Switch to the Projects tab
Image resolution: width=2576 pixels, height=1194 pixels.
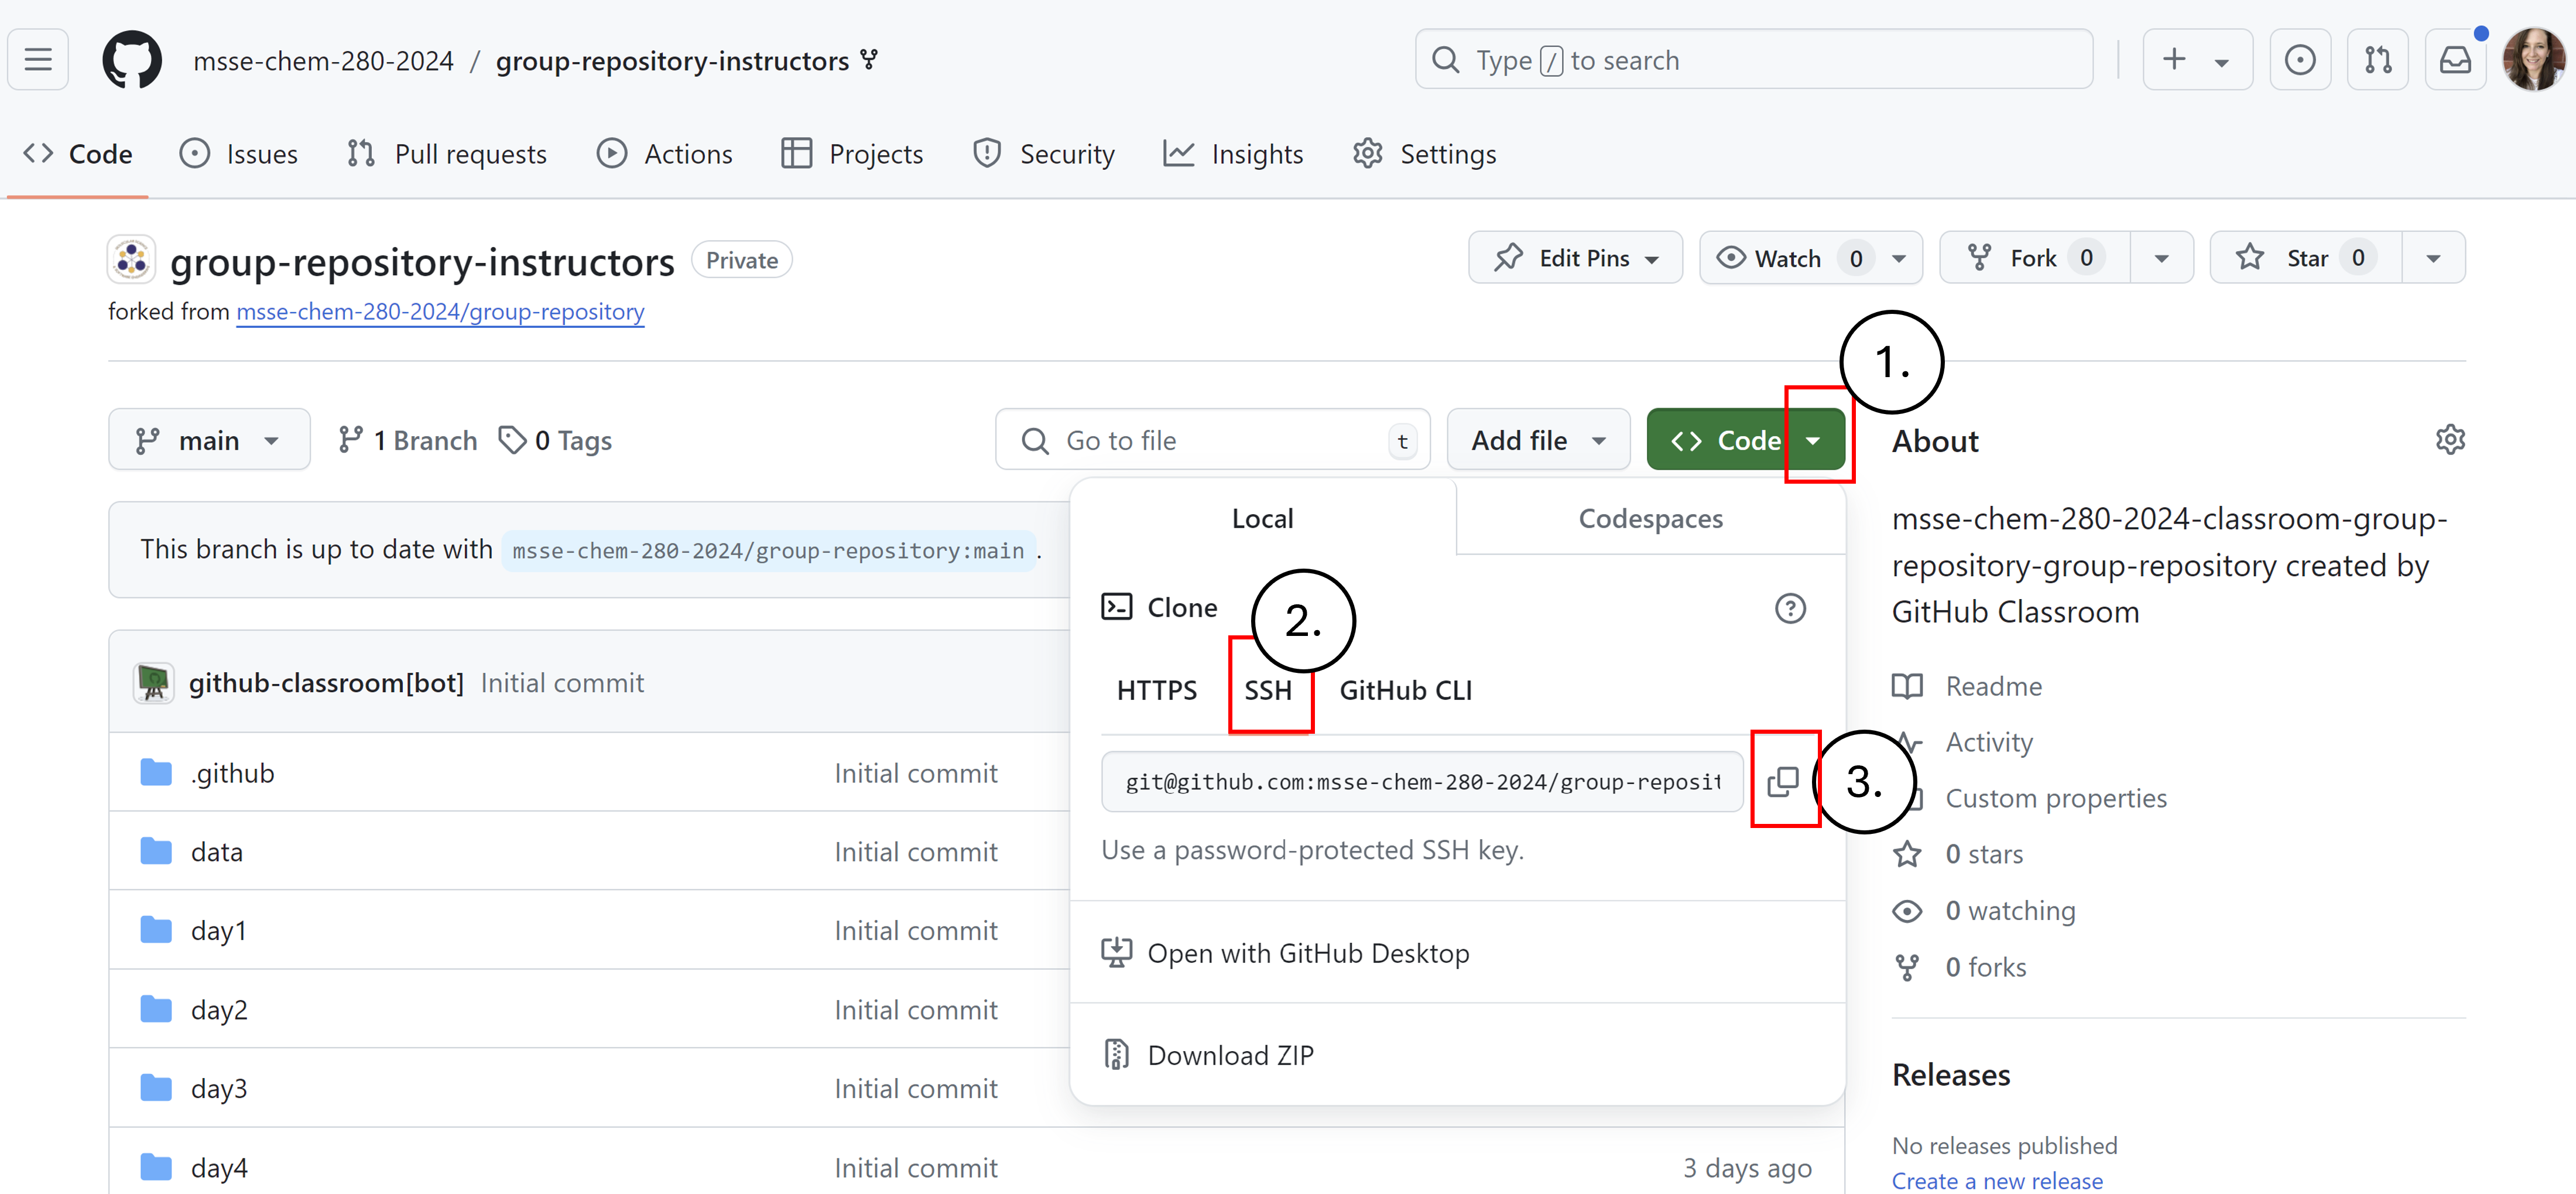[x=852, y=154]
